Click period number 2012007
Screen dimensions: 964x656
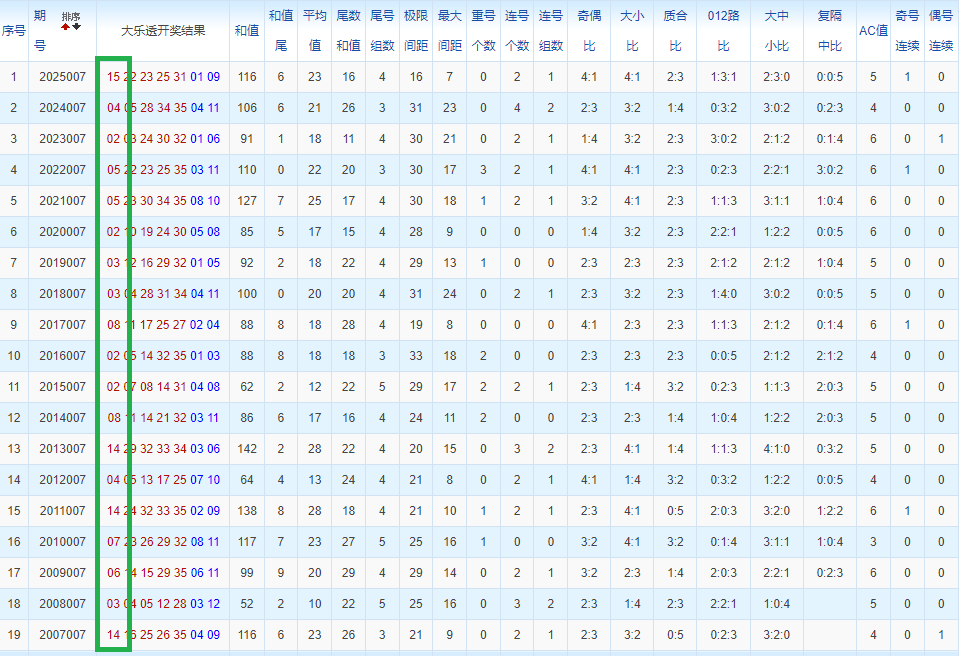click(x=62, y=480)
